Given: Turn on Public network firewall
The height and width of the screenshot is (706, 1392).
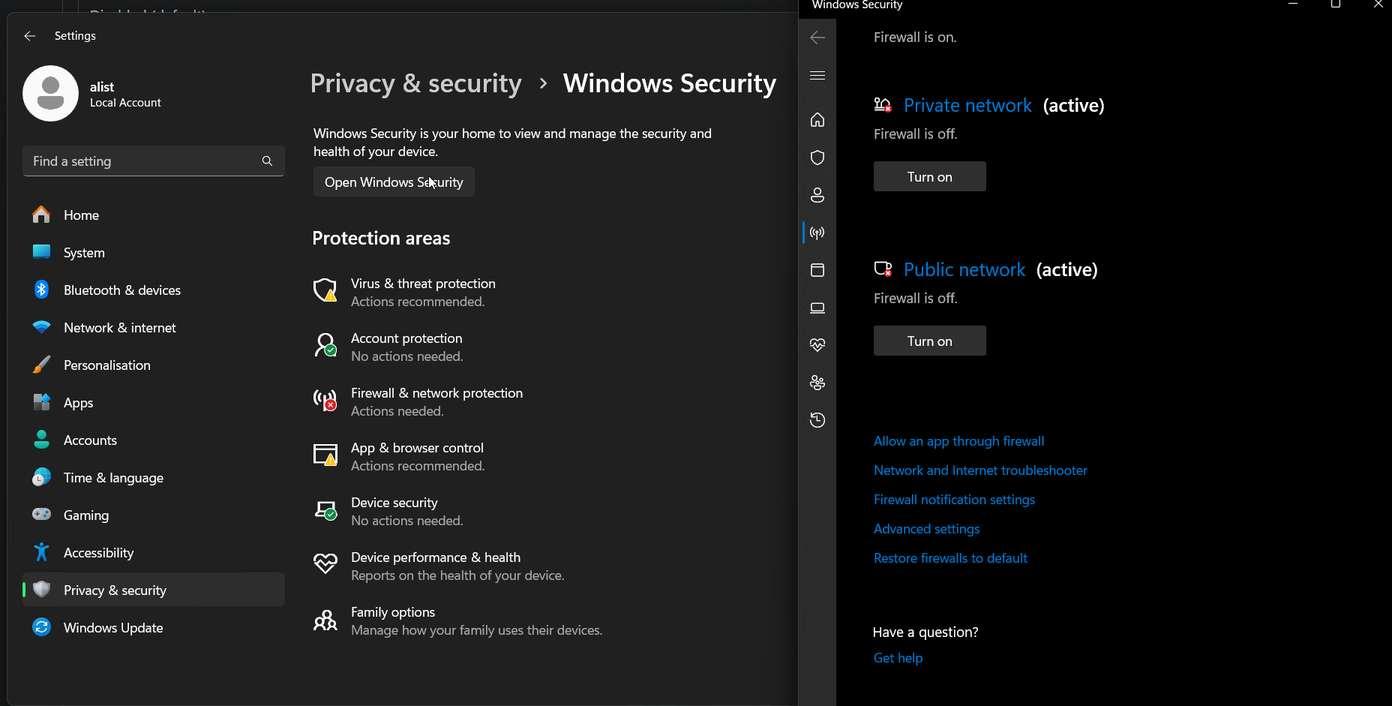Looking at the screenshot, I should click(929, 341).
